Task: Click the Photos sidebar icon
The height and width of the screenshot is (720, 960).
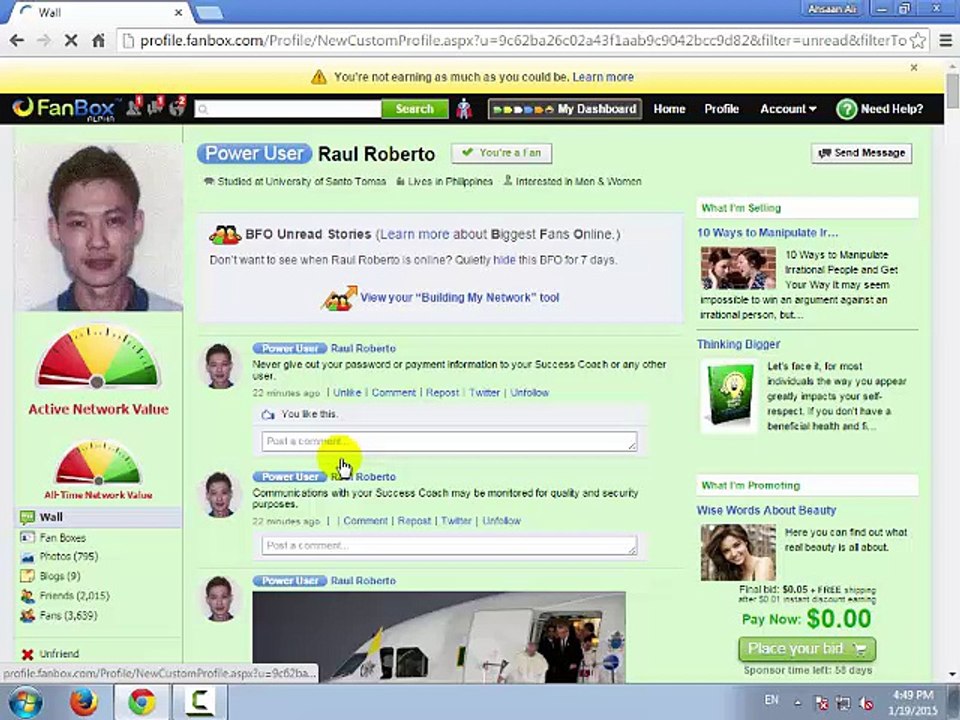Action: click(x=27, y=557)
